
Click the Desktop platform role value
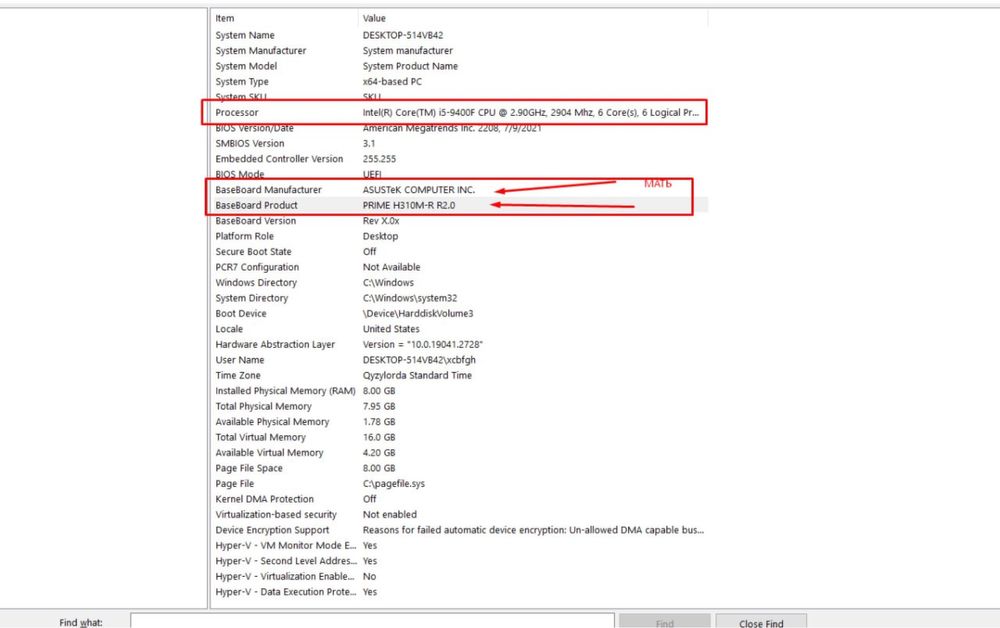point(380,236)
